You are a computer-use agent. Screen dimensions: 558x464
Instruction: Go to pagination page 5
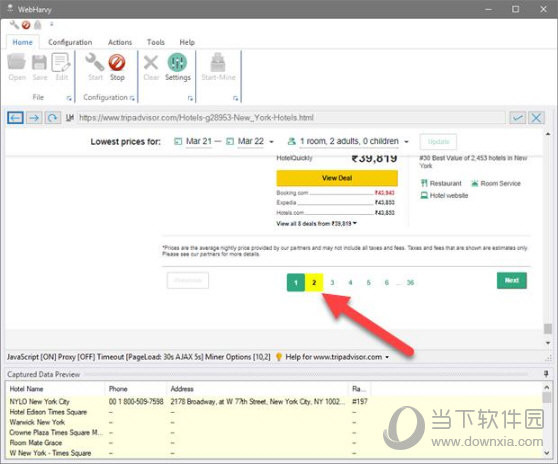[368, 283]
